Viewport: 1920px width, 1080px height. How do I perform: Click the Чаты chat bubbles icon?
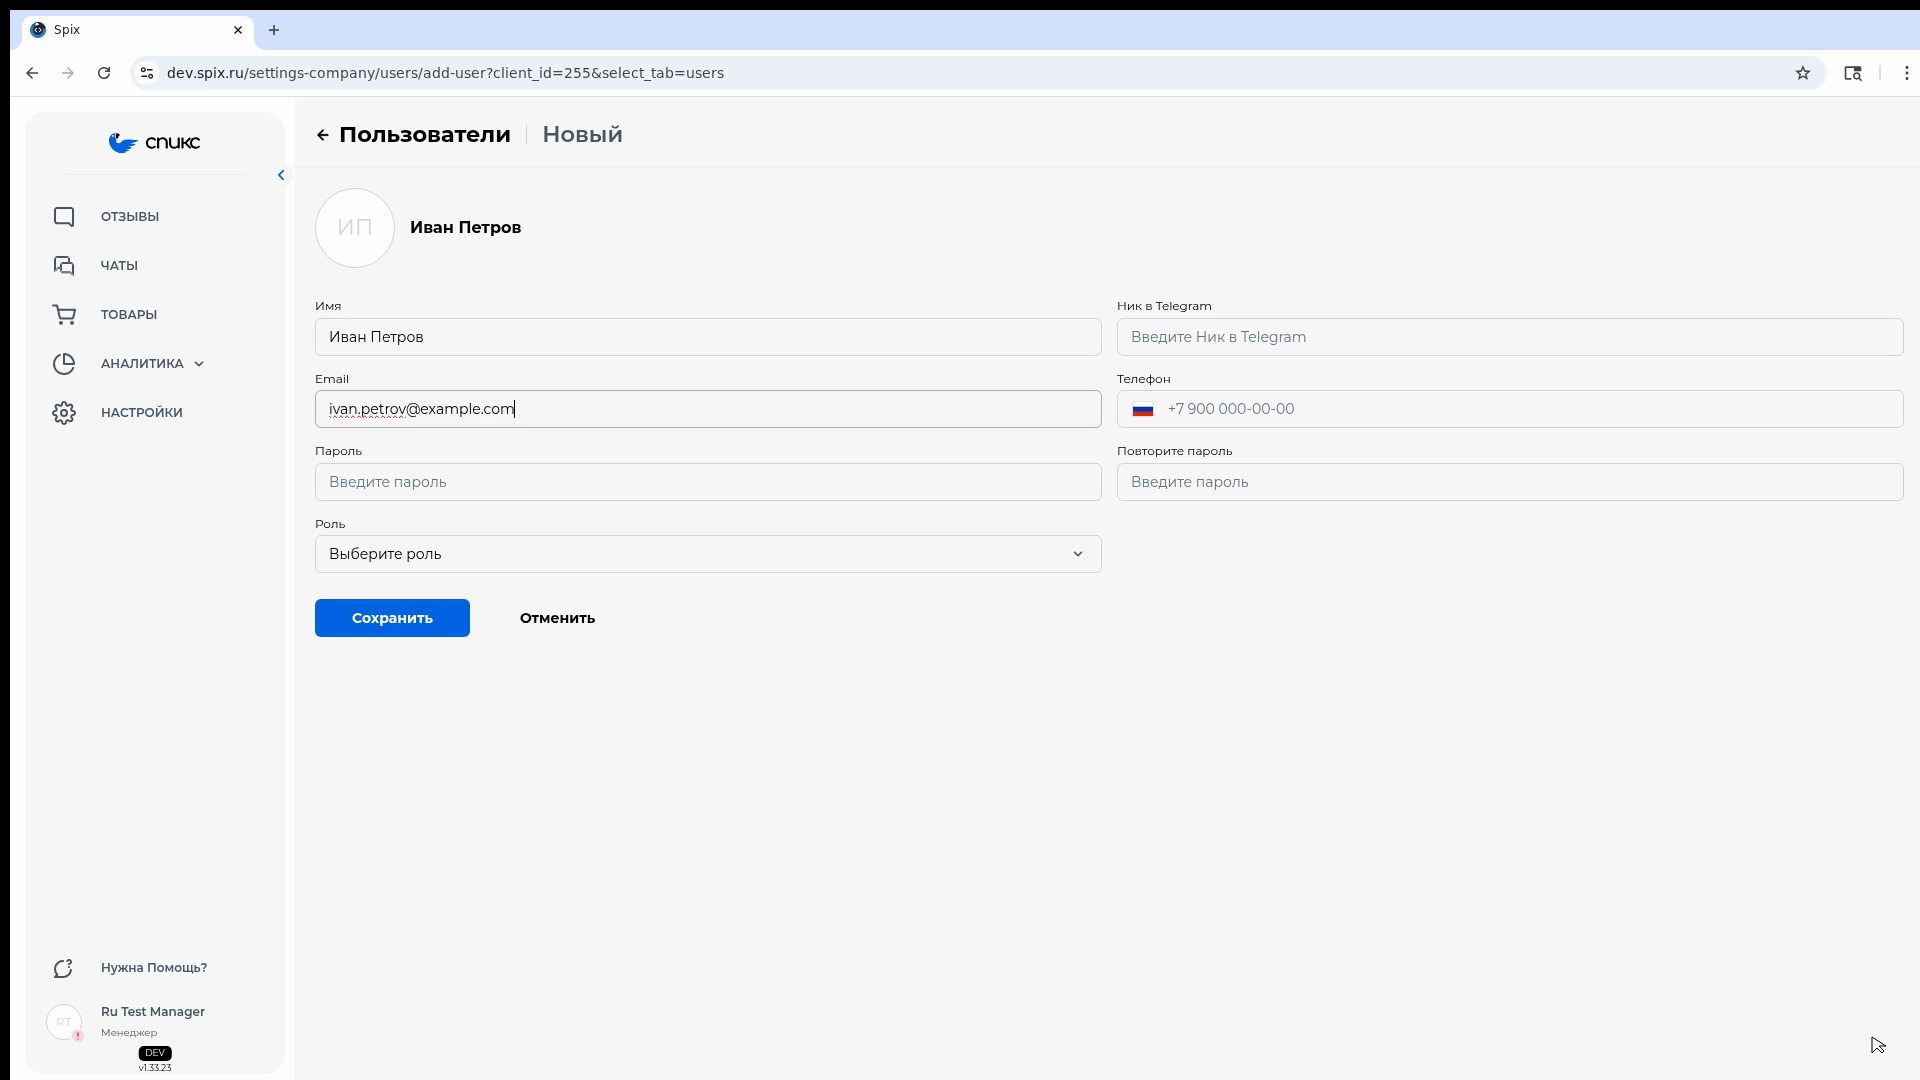64,266
